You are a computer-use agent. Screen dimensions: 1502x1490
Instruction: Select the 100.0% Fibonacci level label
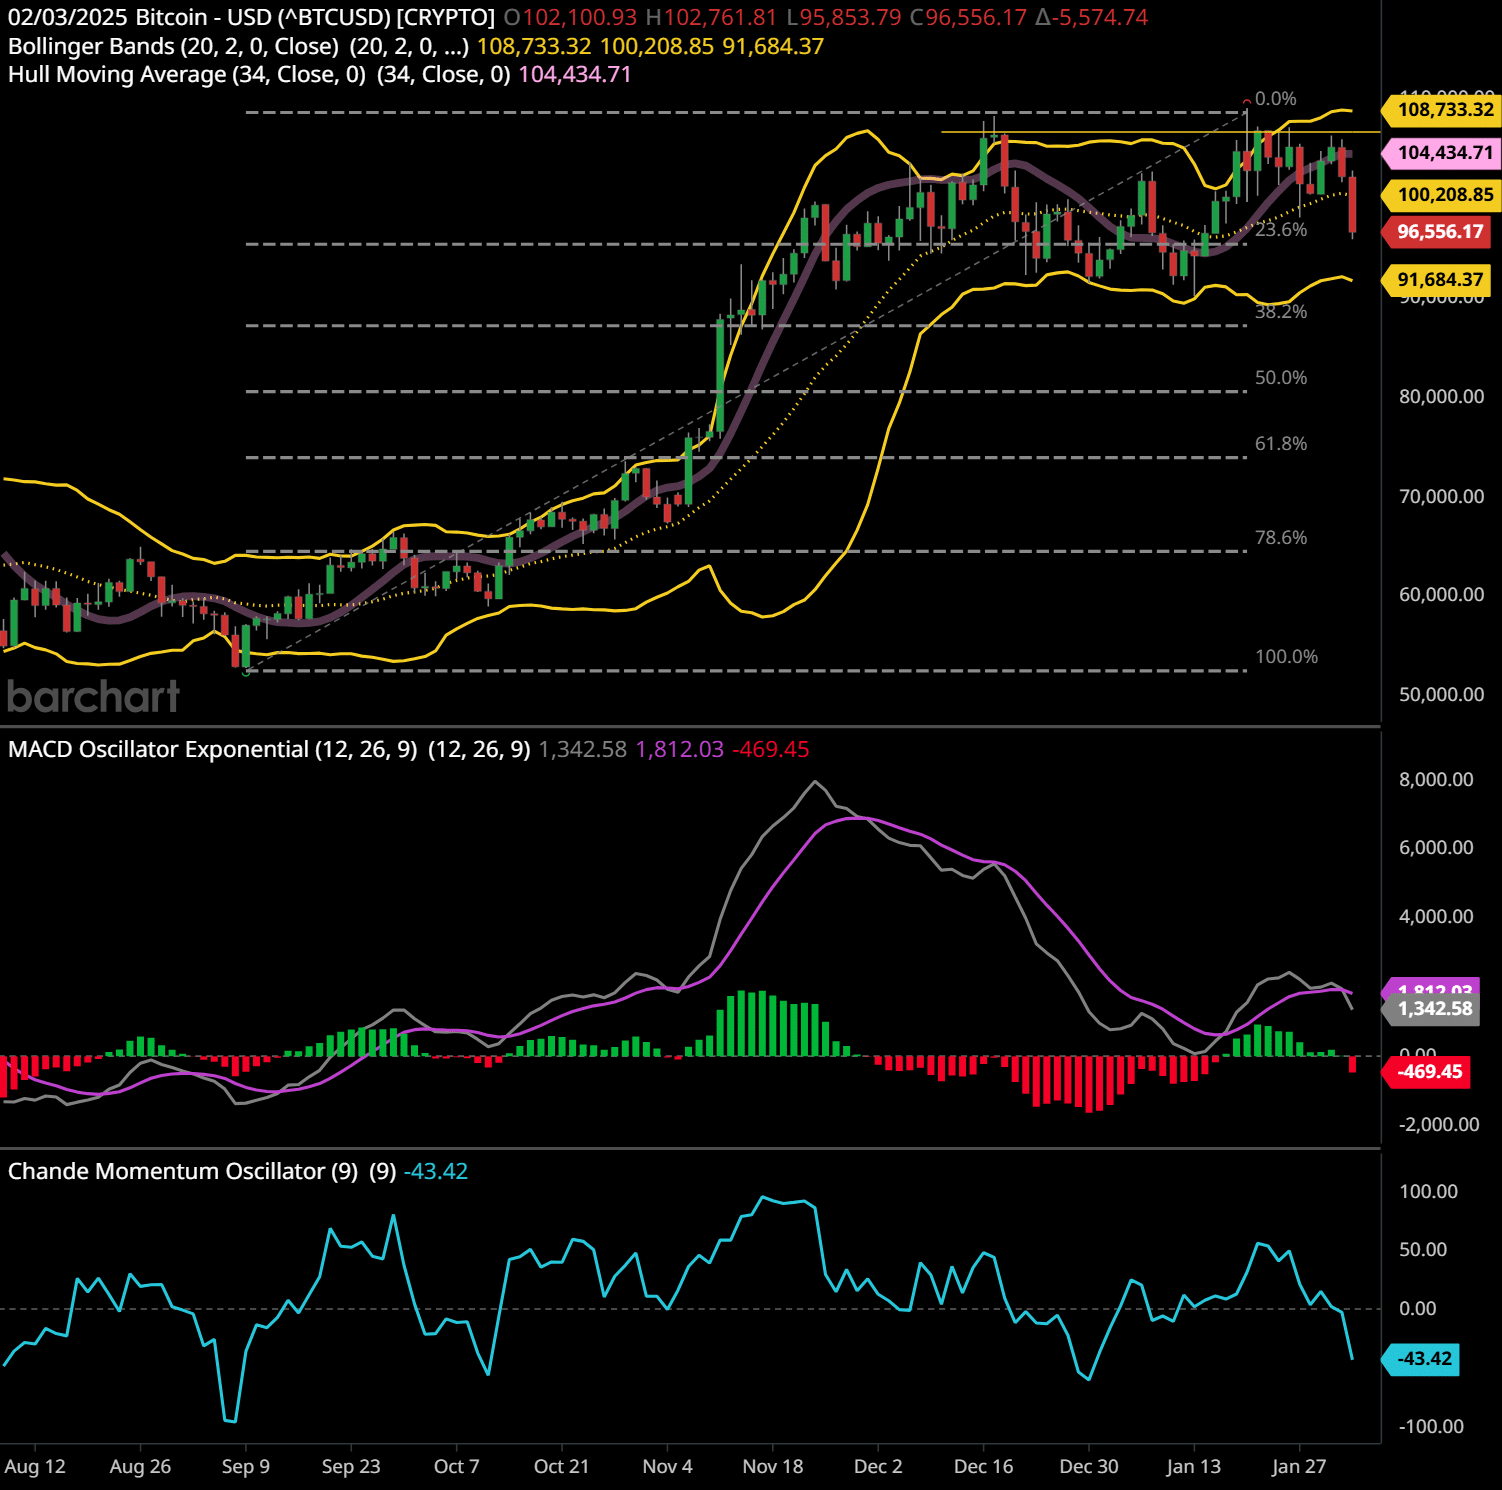coord(1286,657)
